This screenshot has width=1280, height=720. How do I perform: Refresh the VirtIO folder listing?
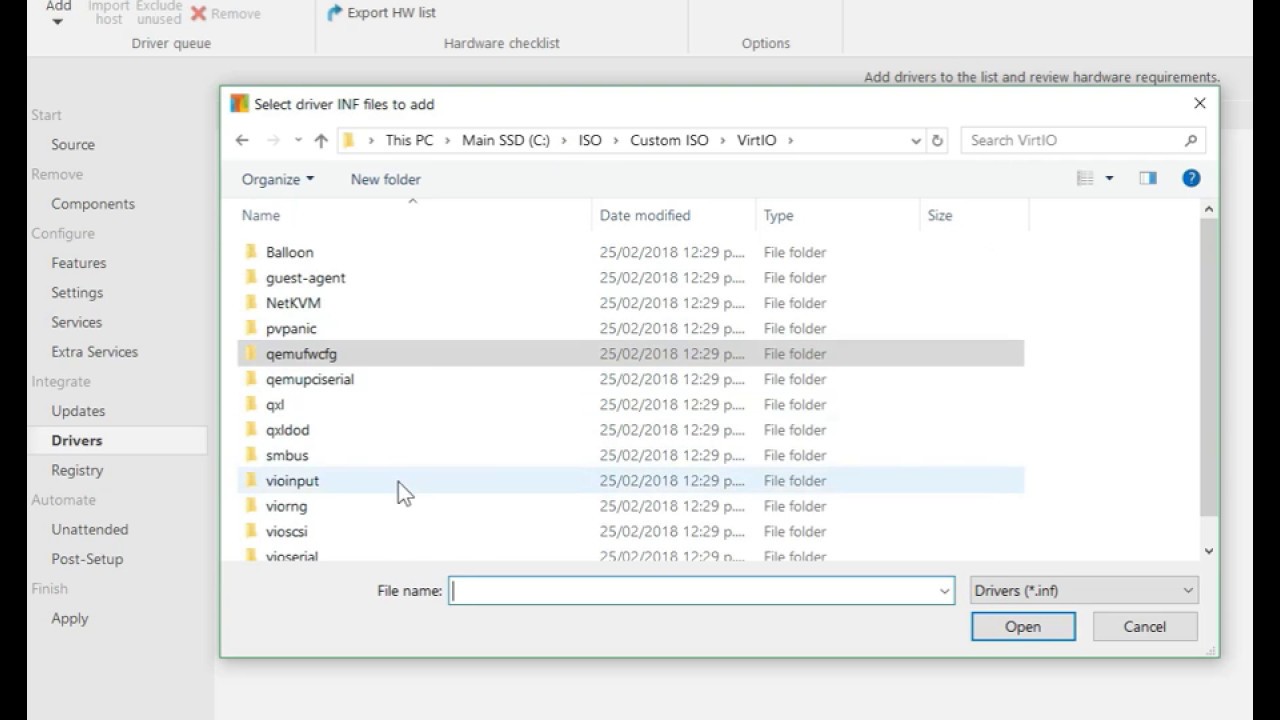937,141
